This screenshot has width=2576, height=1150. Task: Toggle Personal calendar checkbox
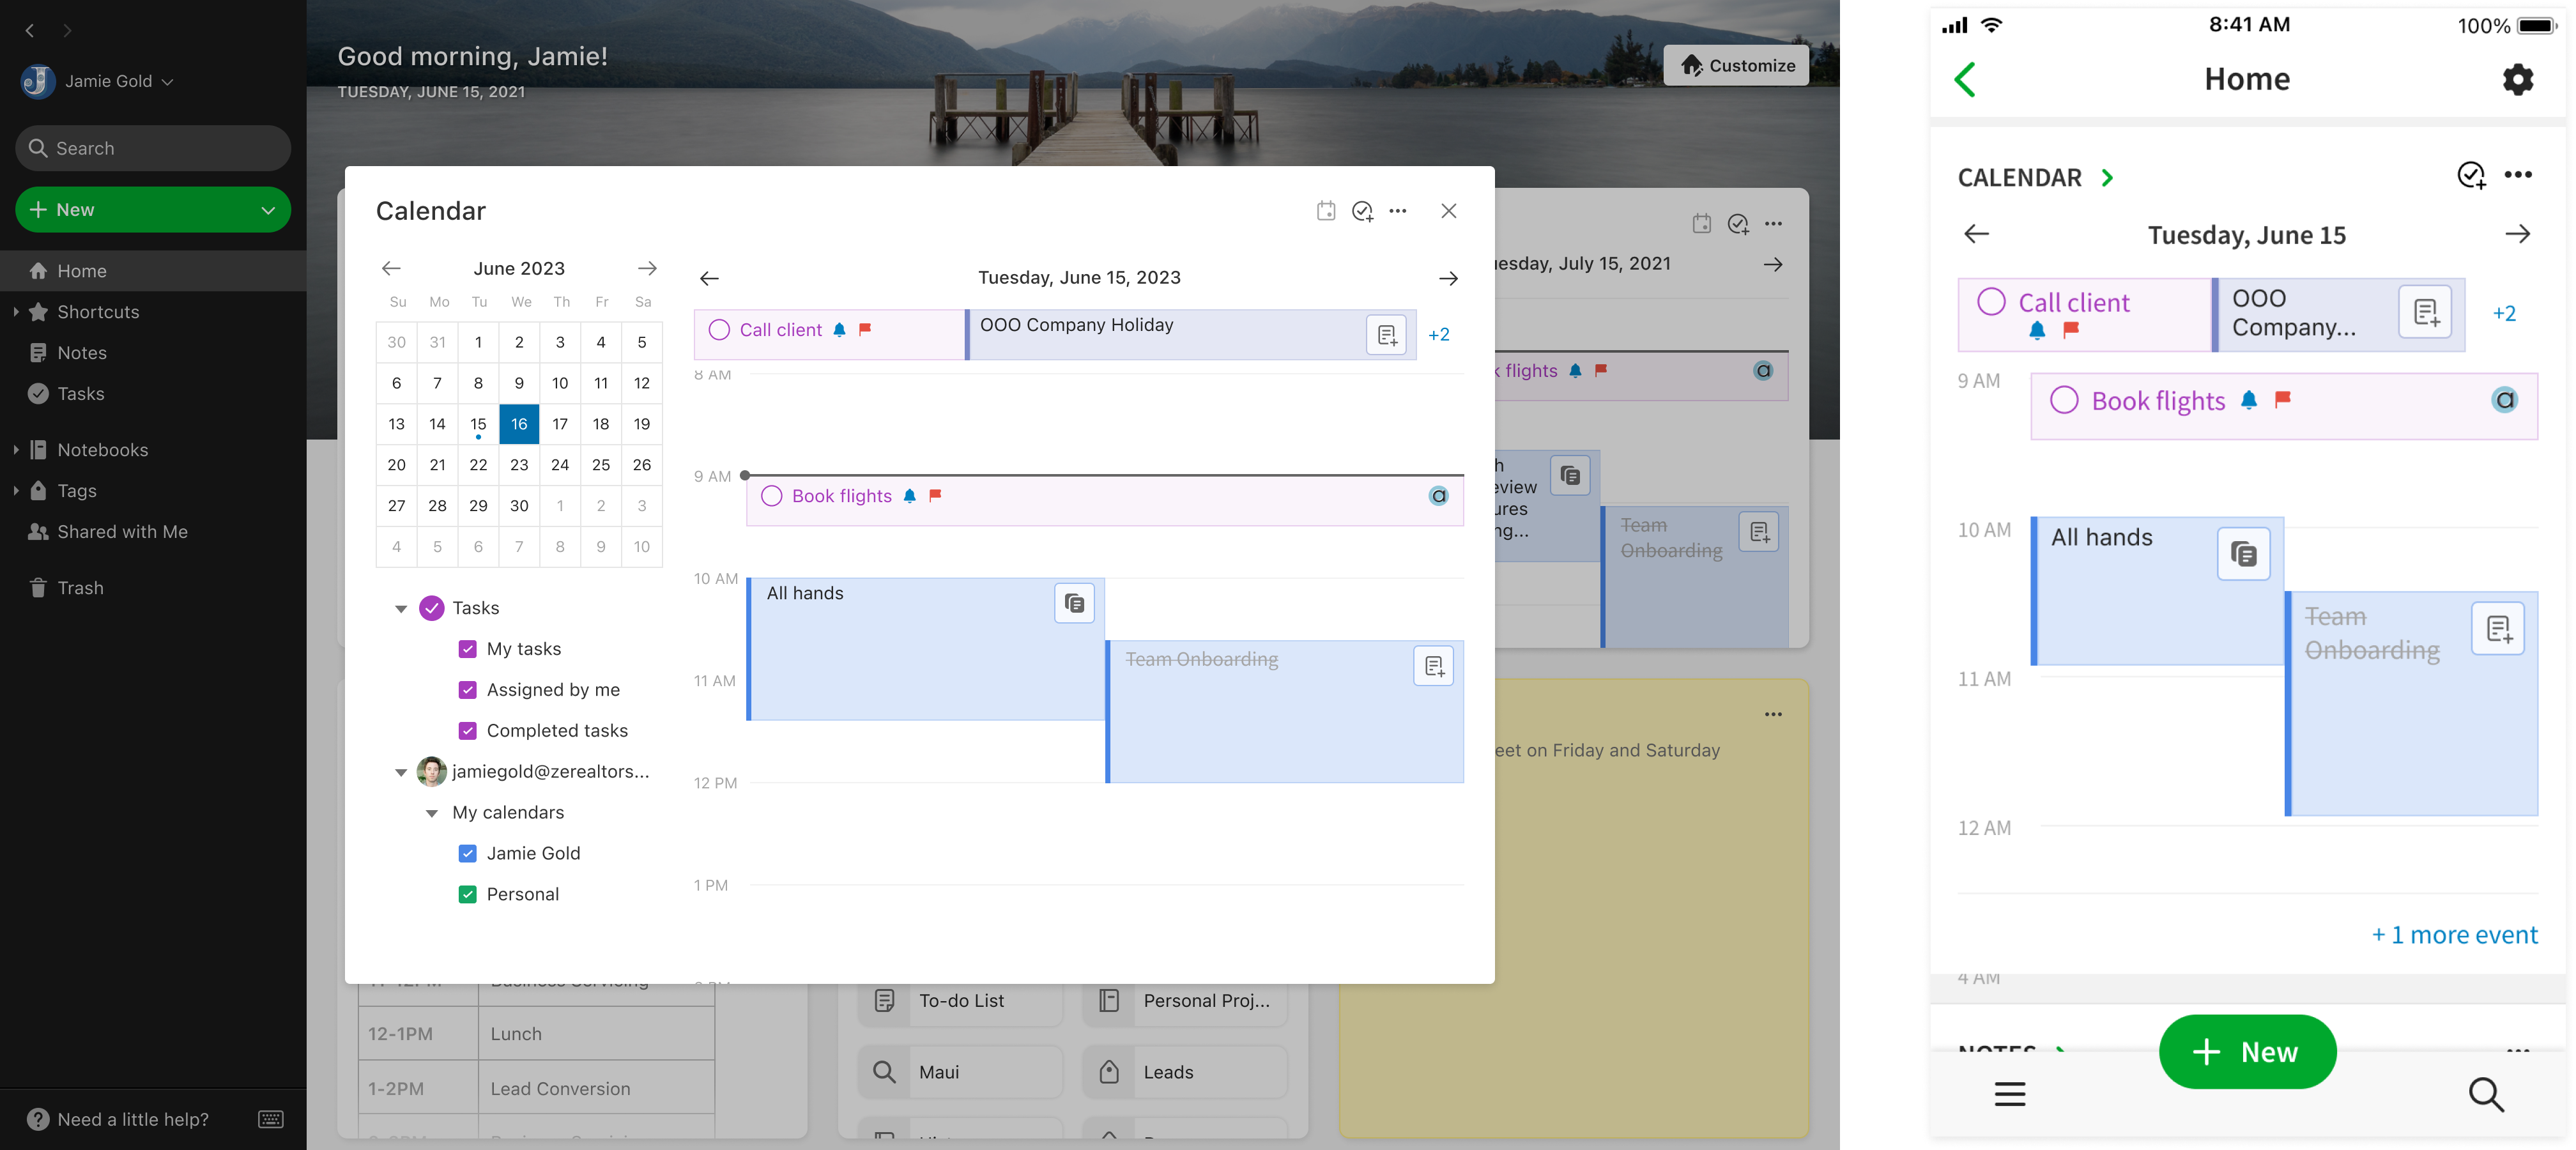point(467,894)
